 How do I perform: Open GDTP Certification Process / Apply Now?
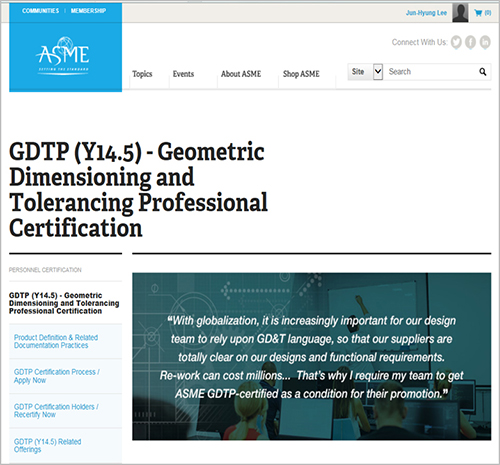[x=57, y=376]
